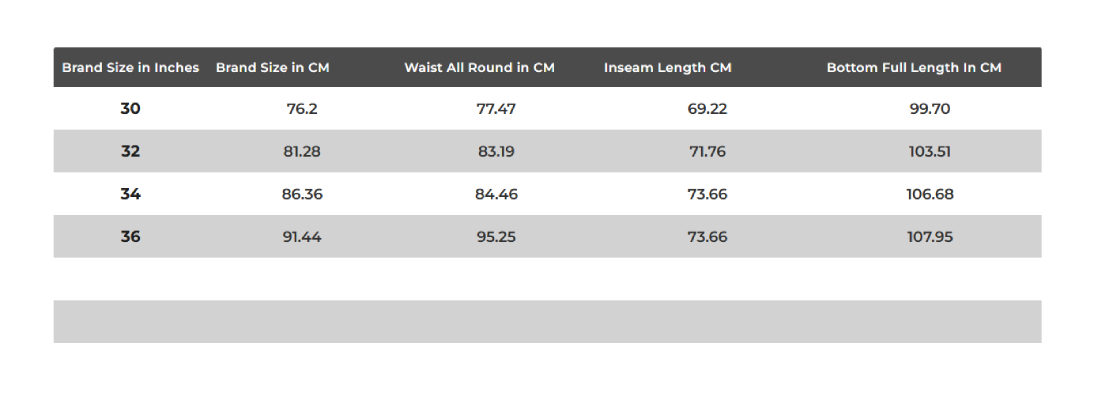Select the "Inseam Length CM" column header
This screenshot has width=1094, height=400.
click(x=667, y=68)
